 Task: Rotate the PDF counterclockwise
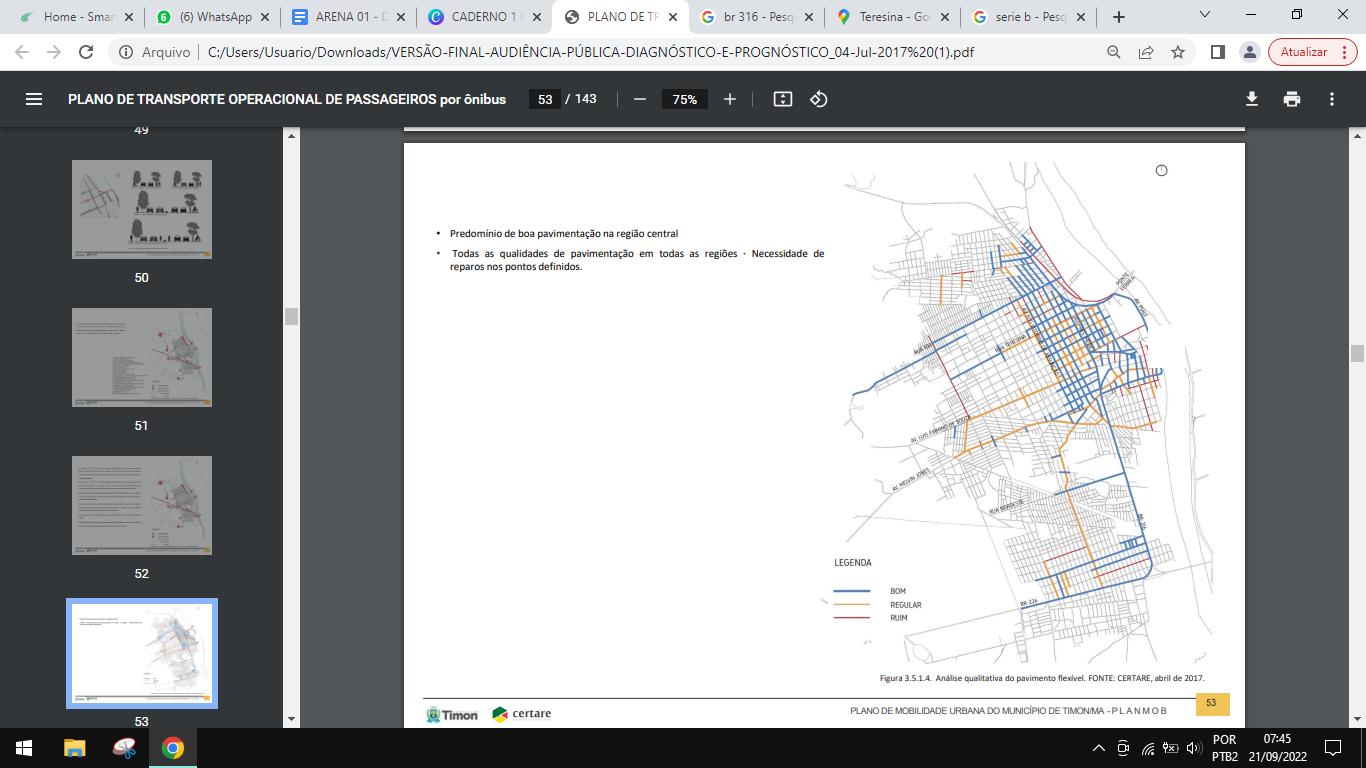point(819,99)
